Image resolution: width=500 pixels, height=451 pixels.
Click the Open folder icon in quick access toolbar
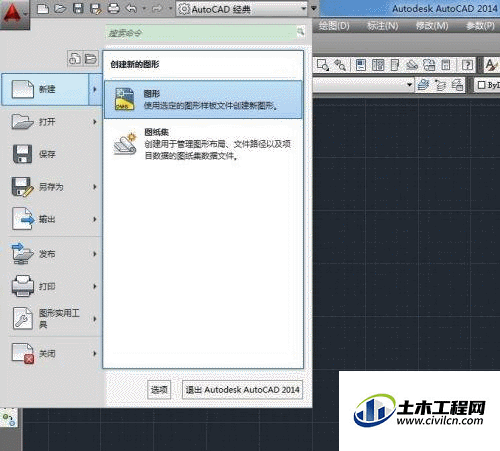tap(60, 9)
